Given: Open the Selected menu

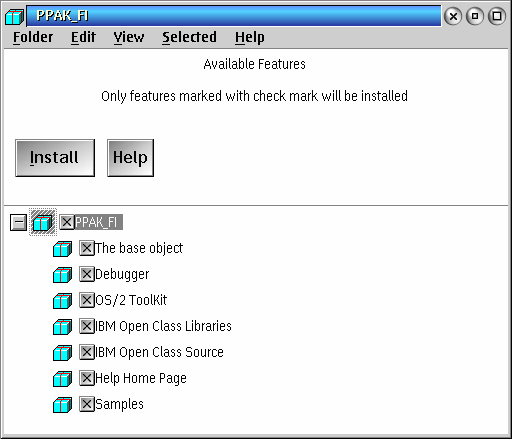Looking at the screenshot, I should [x=189, y=37].
